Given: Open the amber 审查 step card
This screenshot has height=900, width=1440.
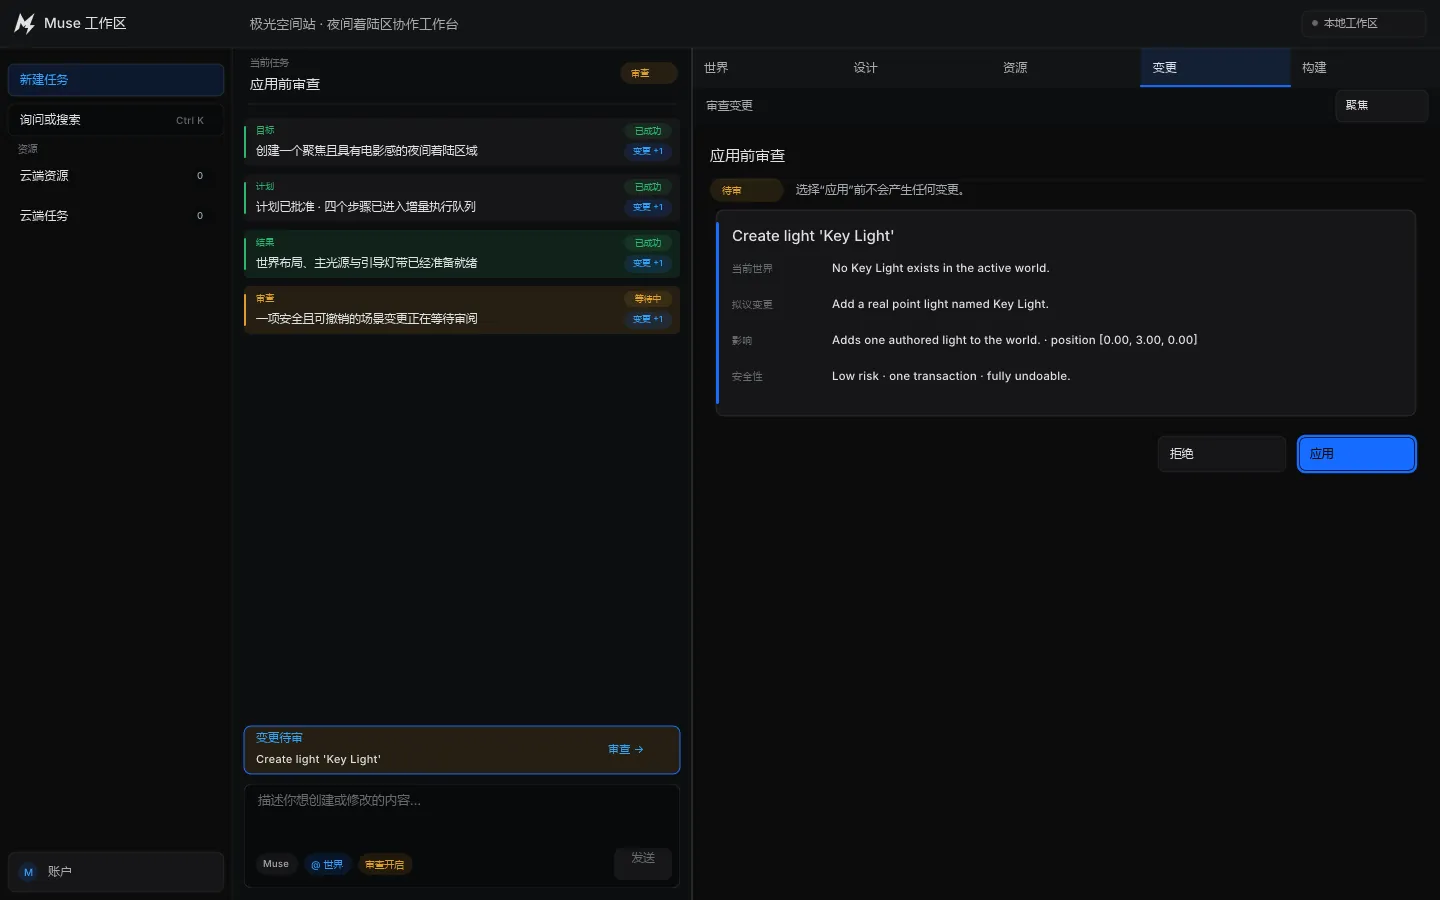Looking at the screenshot, I should pyautogui.click(x=462, y=310).
